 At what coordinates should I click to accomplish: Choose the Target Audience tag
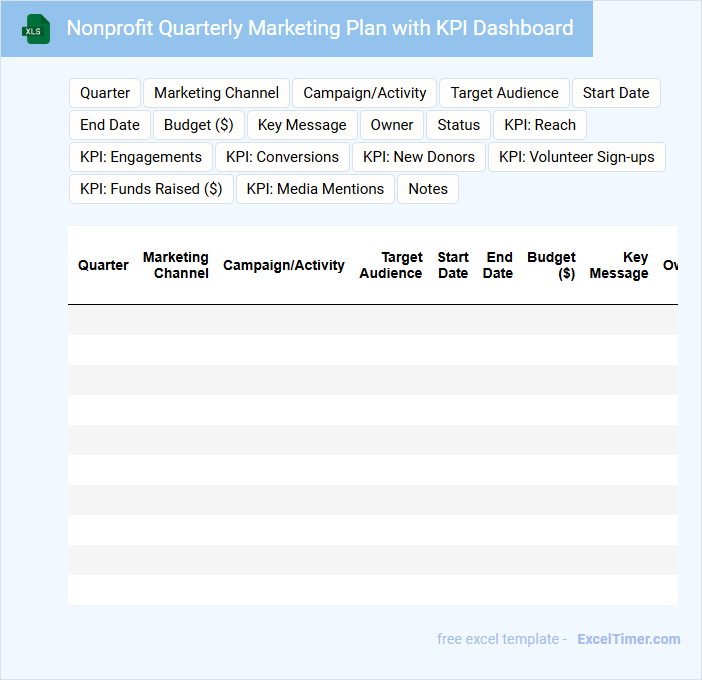(x=504, y=93)
